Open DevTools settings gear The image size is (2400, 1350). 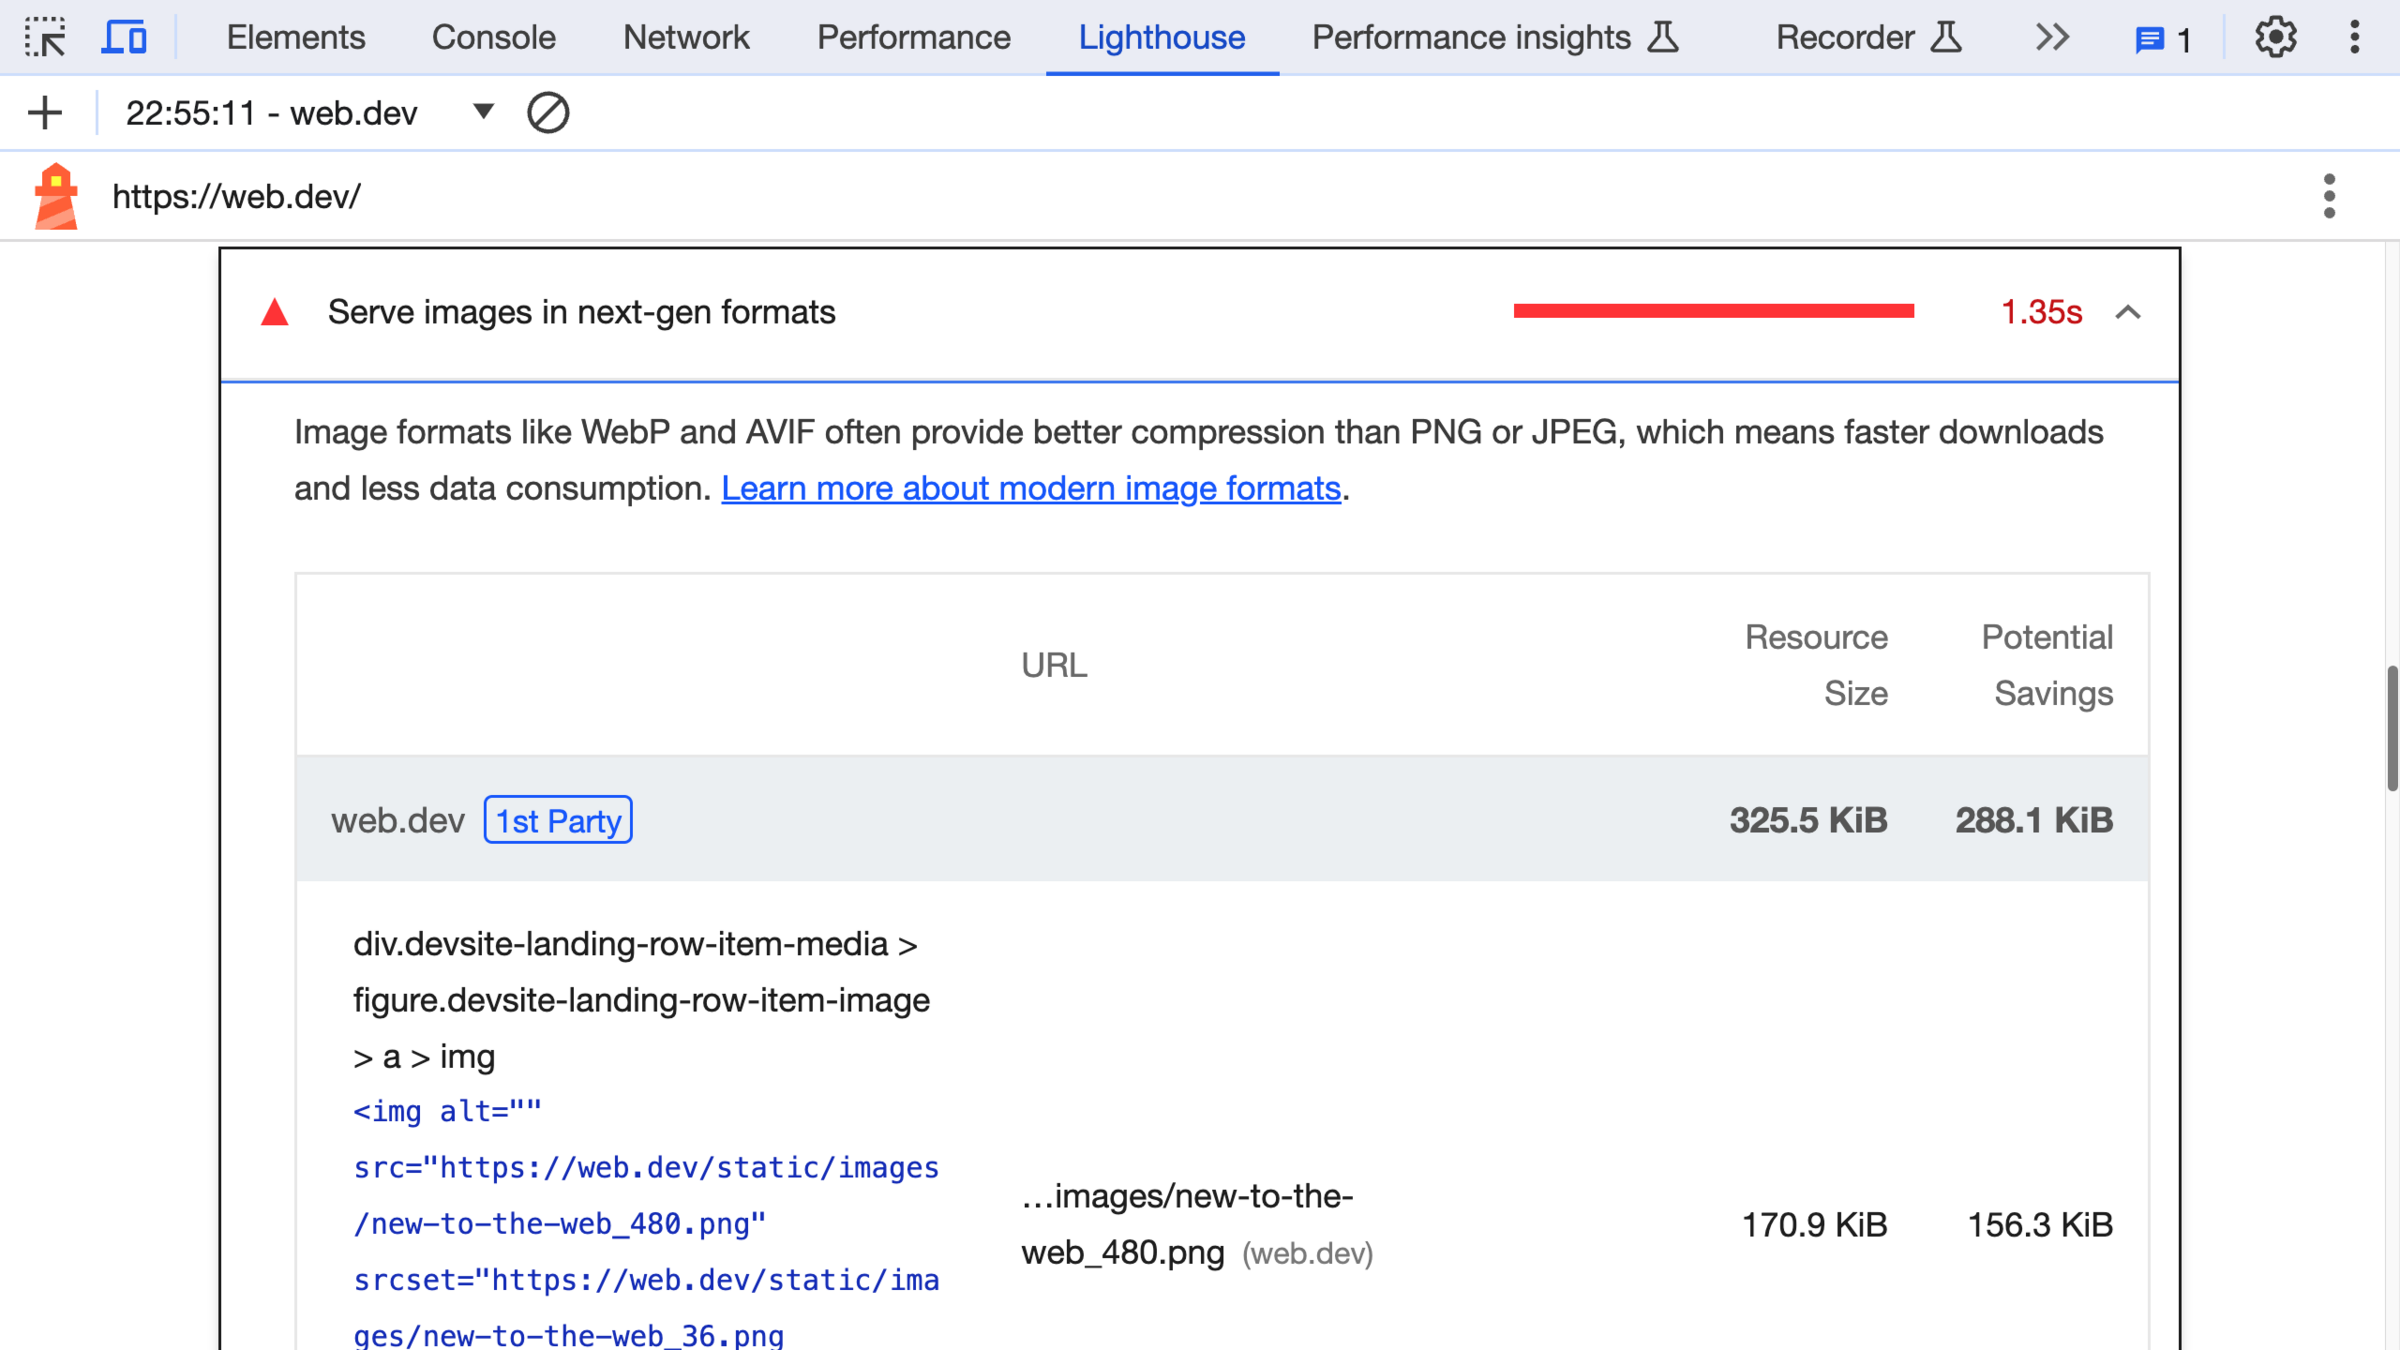tap(2275, 37)
